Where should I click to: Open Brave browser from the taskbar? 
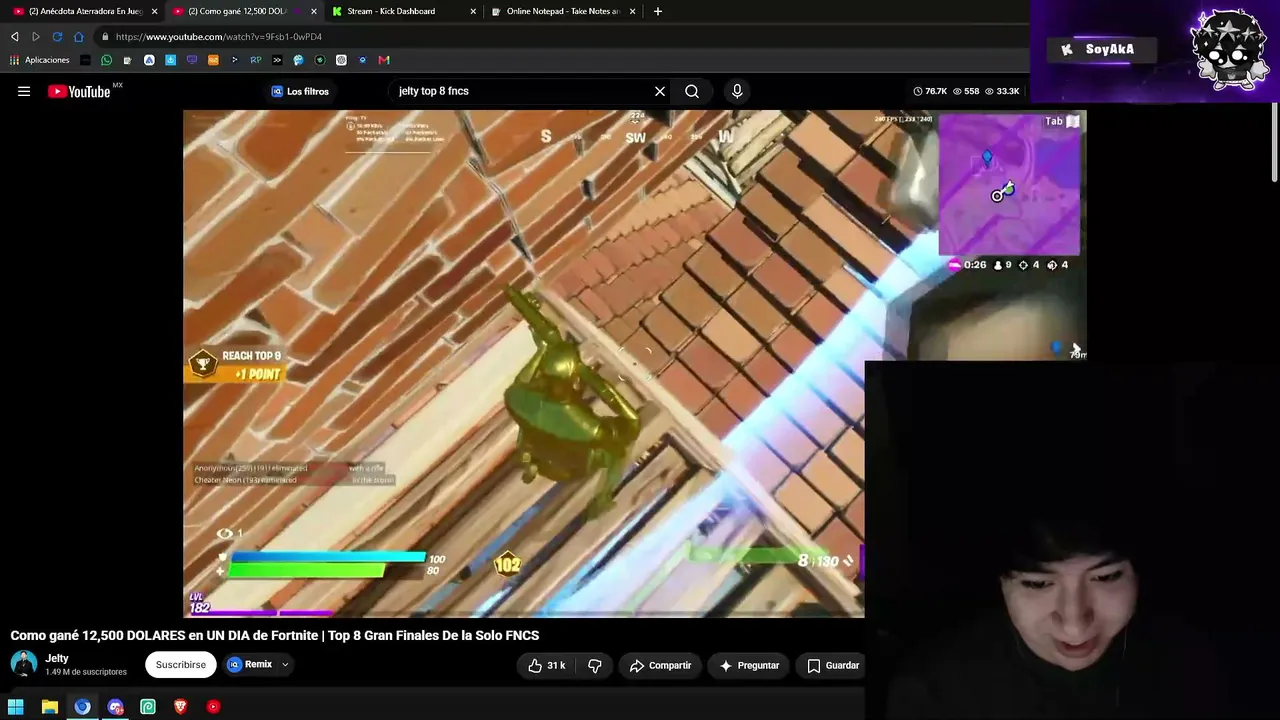(x=180, y=707)
